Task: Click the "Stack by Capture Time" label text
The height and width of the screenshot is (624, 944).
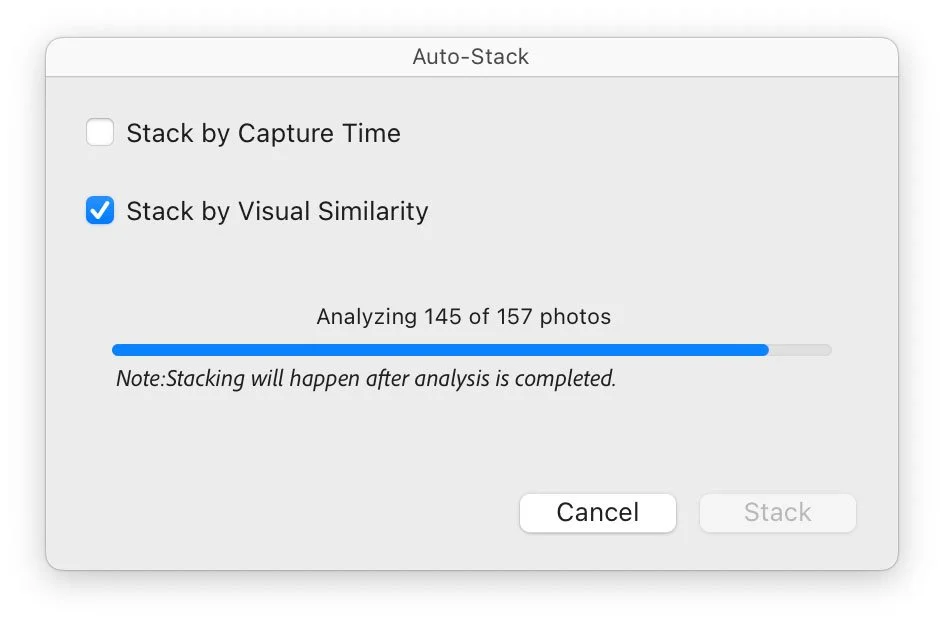Action: pyautogui.click(x=263, y=133)
